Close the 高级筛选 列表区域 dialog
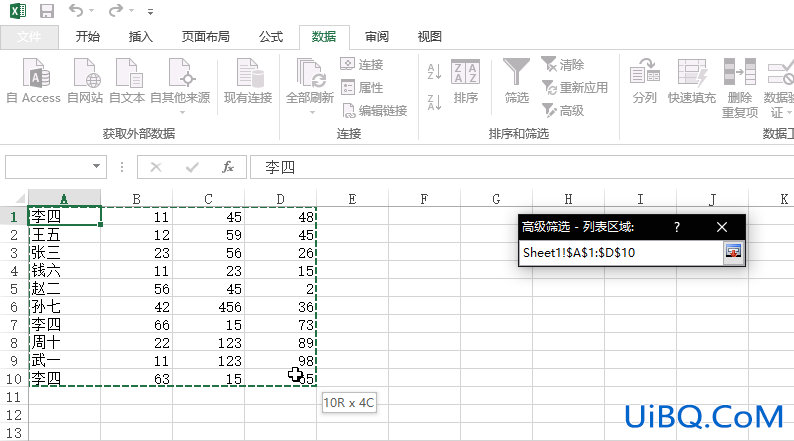The height and width of the screenshot is (441, 794). pos(722,227)
